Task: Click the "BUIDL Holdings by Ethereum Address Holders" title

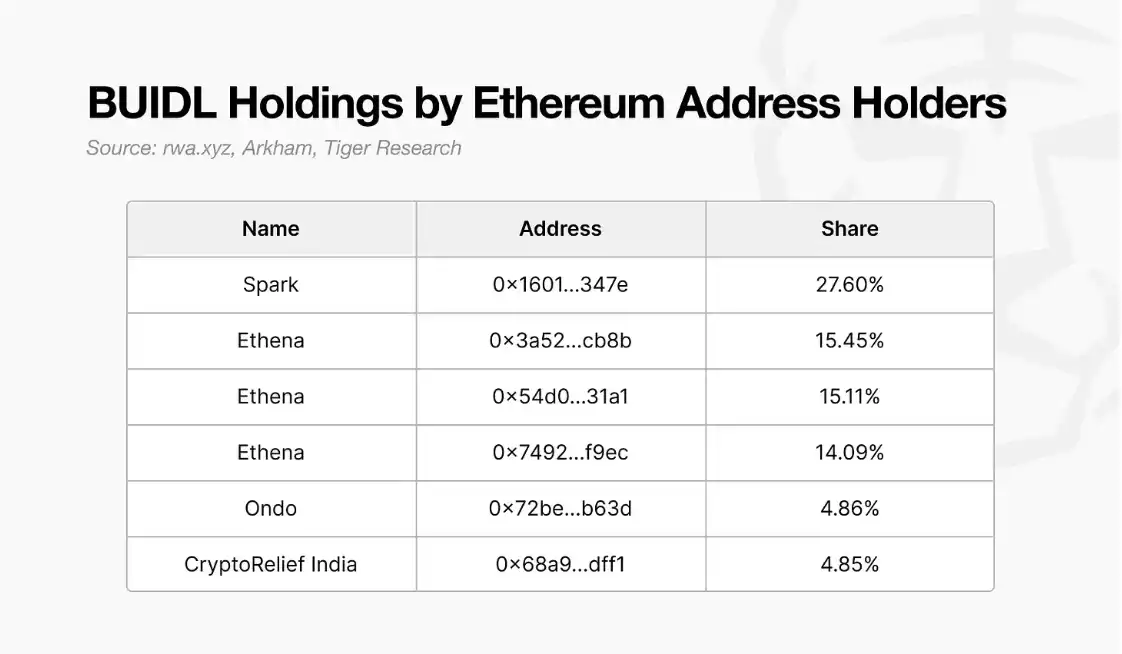Action: click(546, 104)
